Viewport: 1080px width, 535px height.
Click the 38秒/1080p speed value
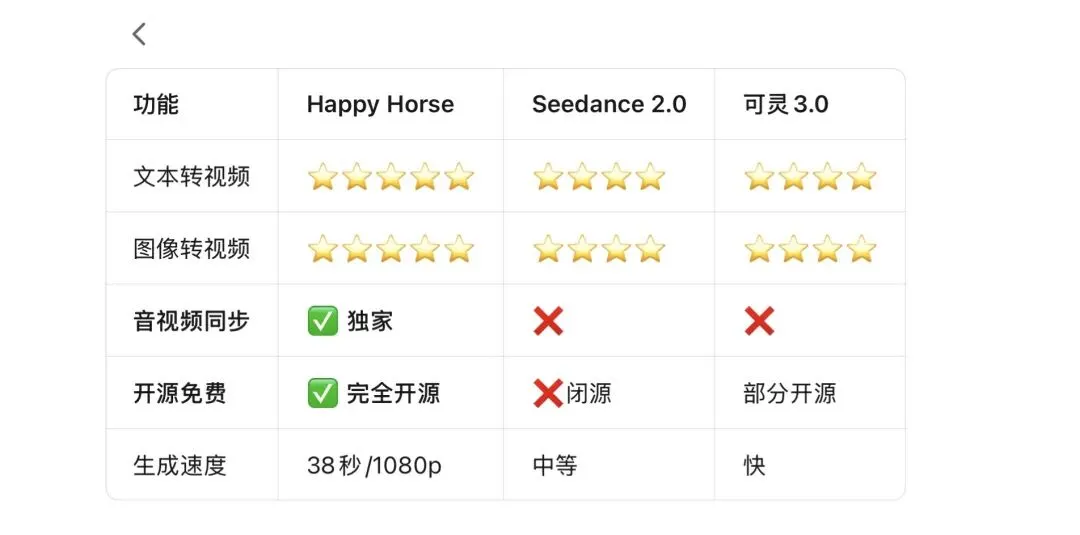[x=375, y=466]
